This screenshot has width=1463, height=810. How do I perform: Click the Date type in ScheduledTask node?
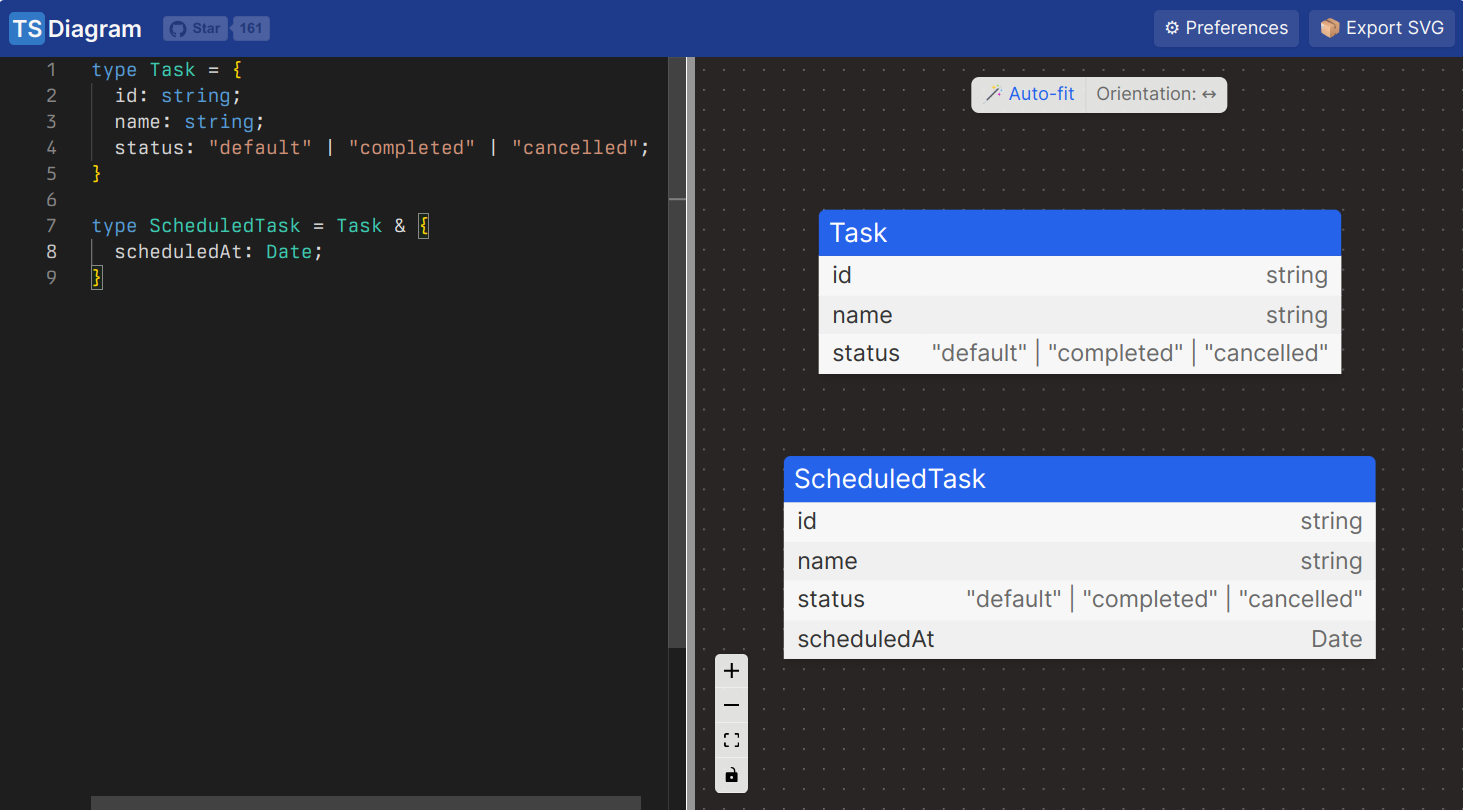click(x=1337, y=639)
